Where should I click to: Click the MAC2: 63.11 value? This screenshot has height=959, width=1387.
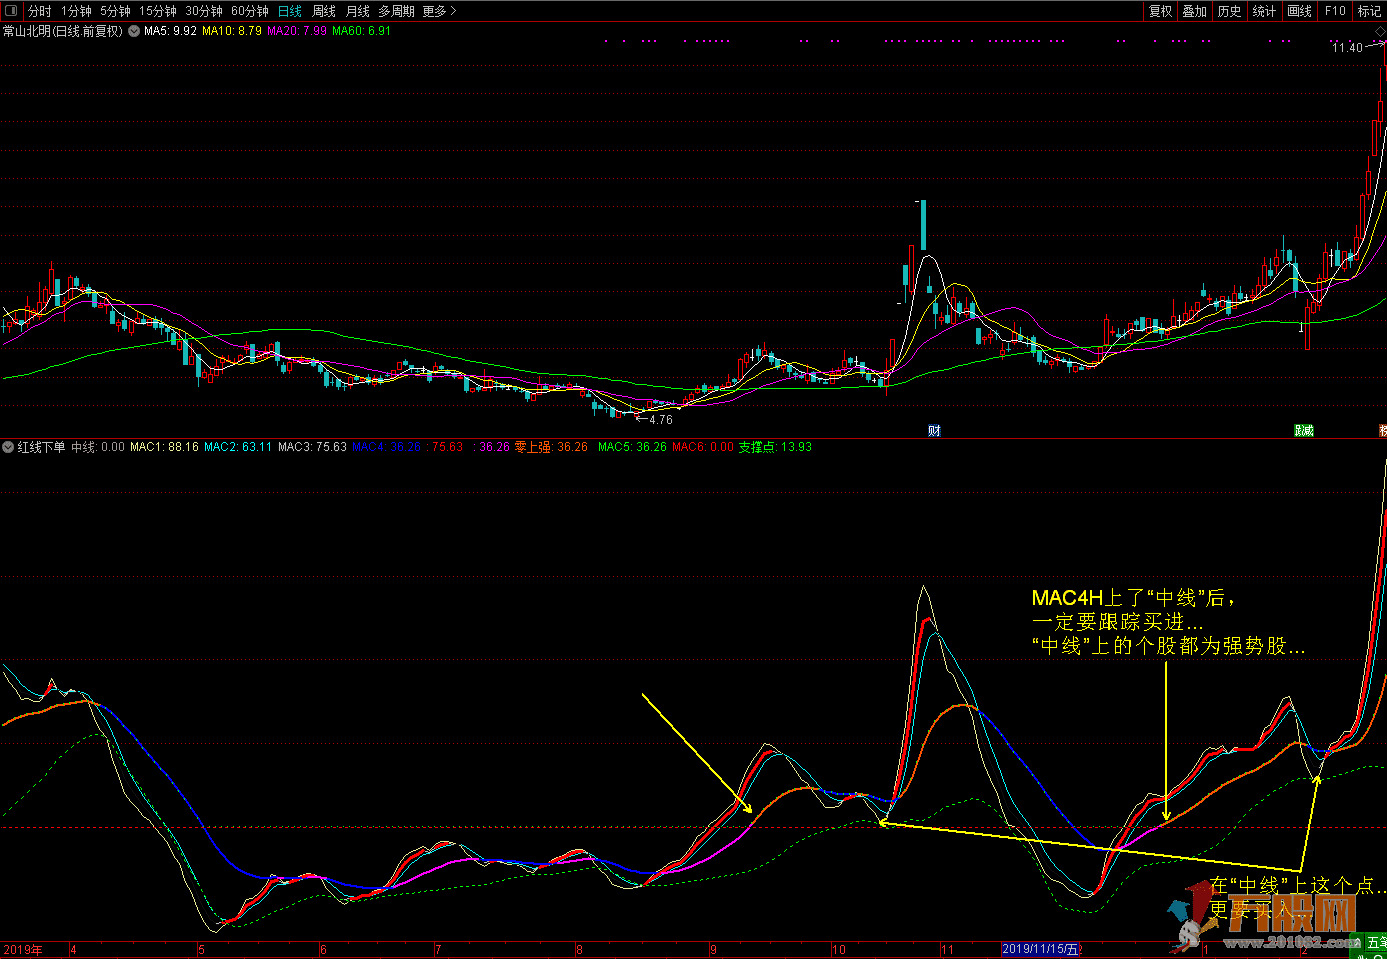(238, 447)
